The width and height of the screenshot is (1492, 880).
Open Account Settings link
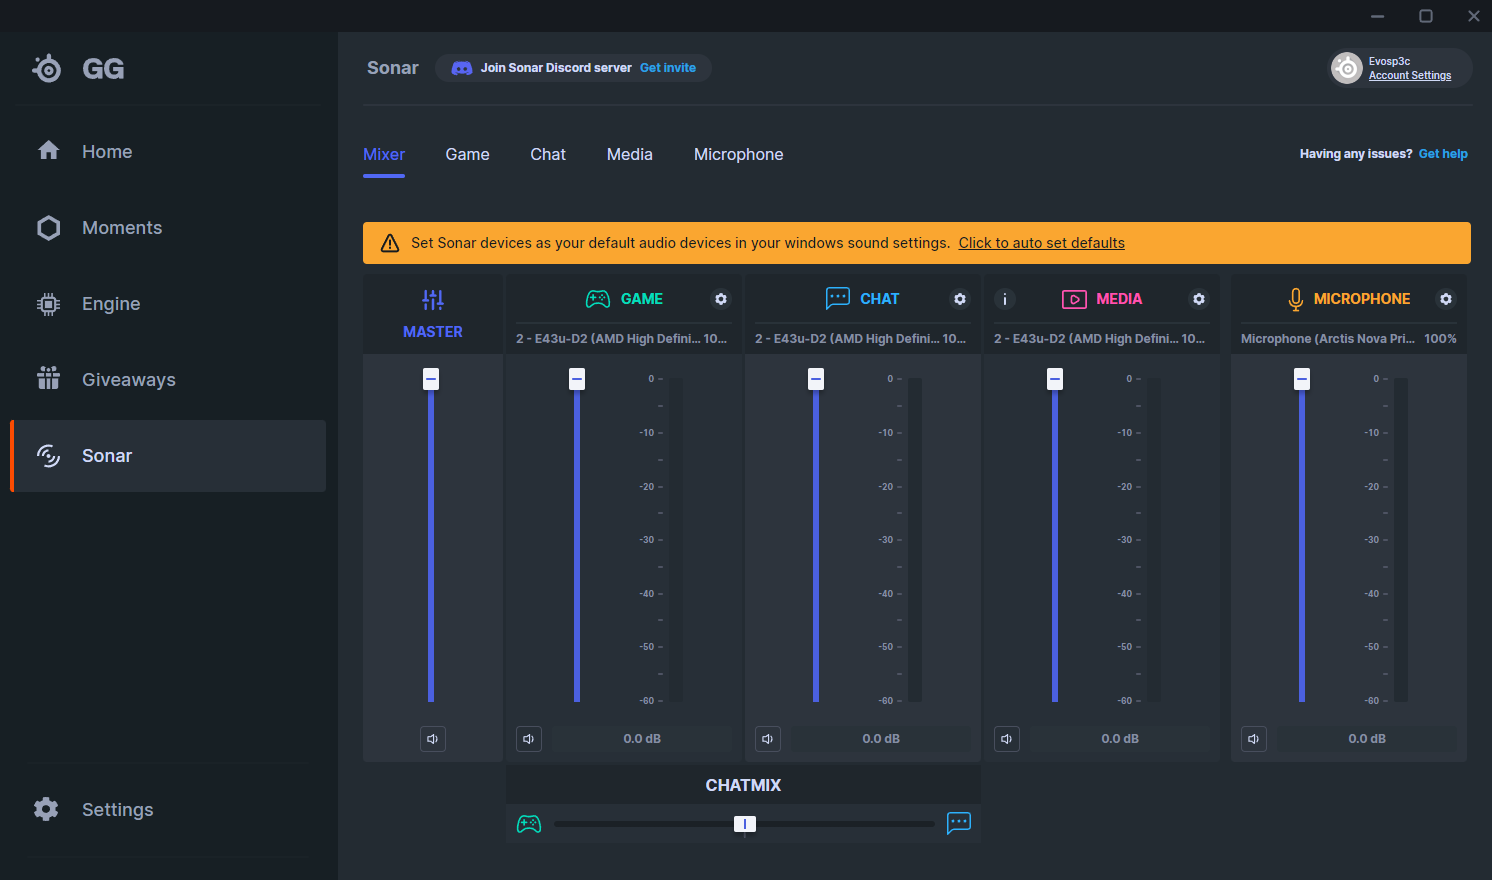coord(1410,76)
